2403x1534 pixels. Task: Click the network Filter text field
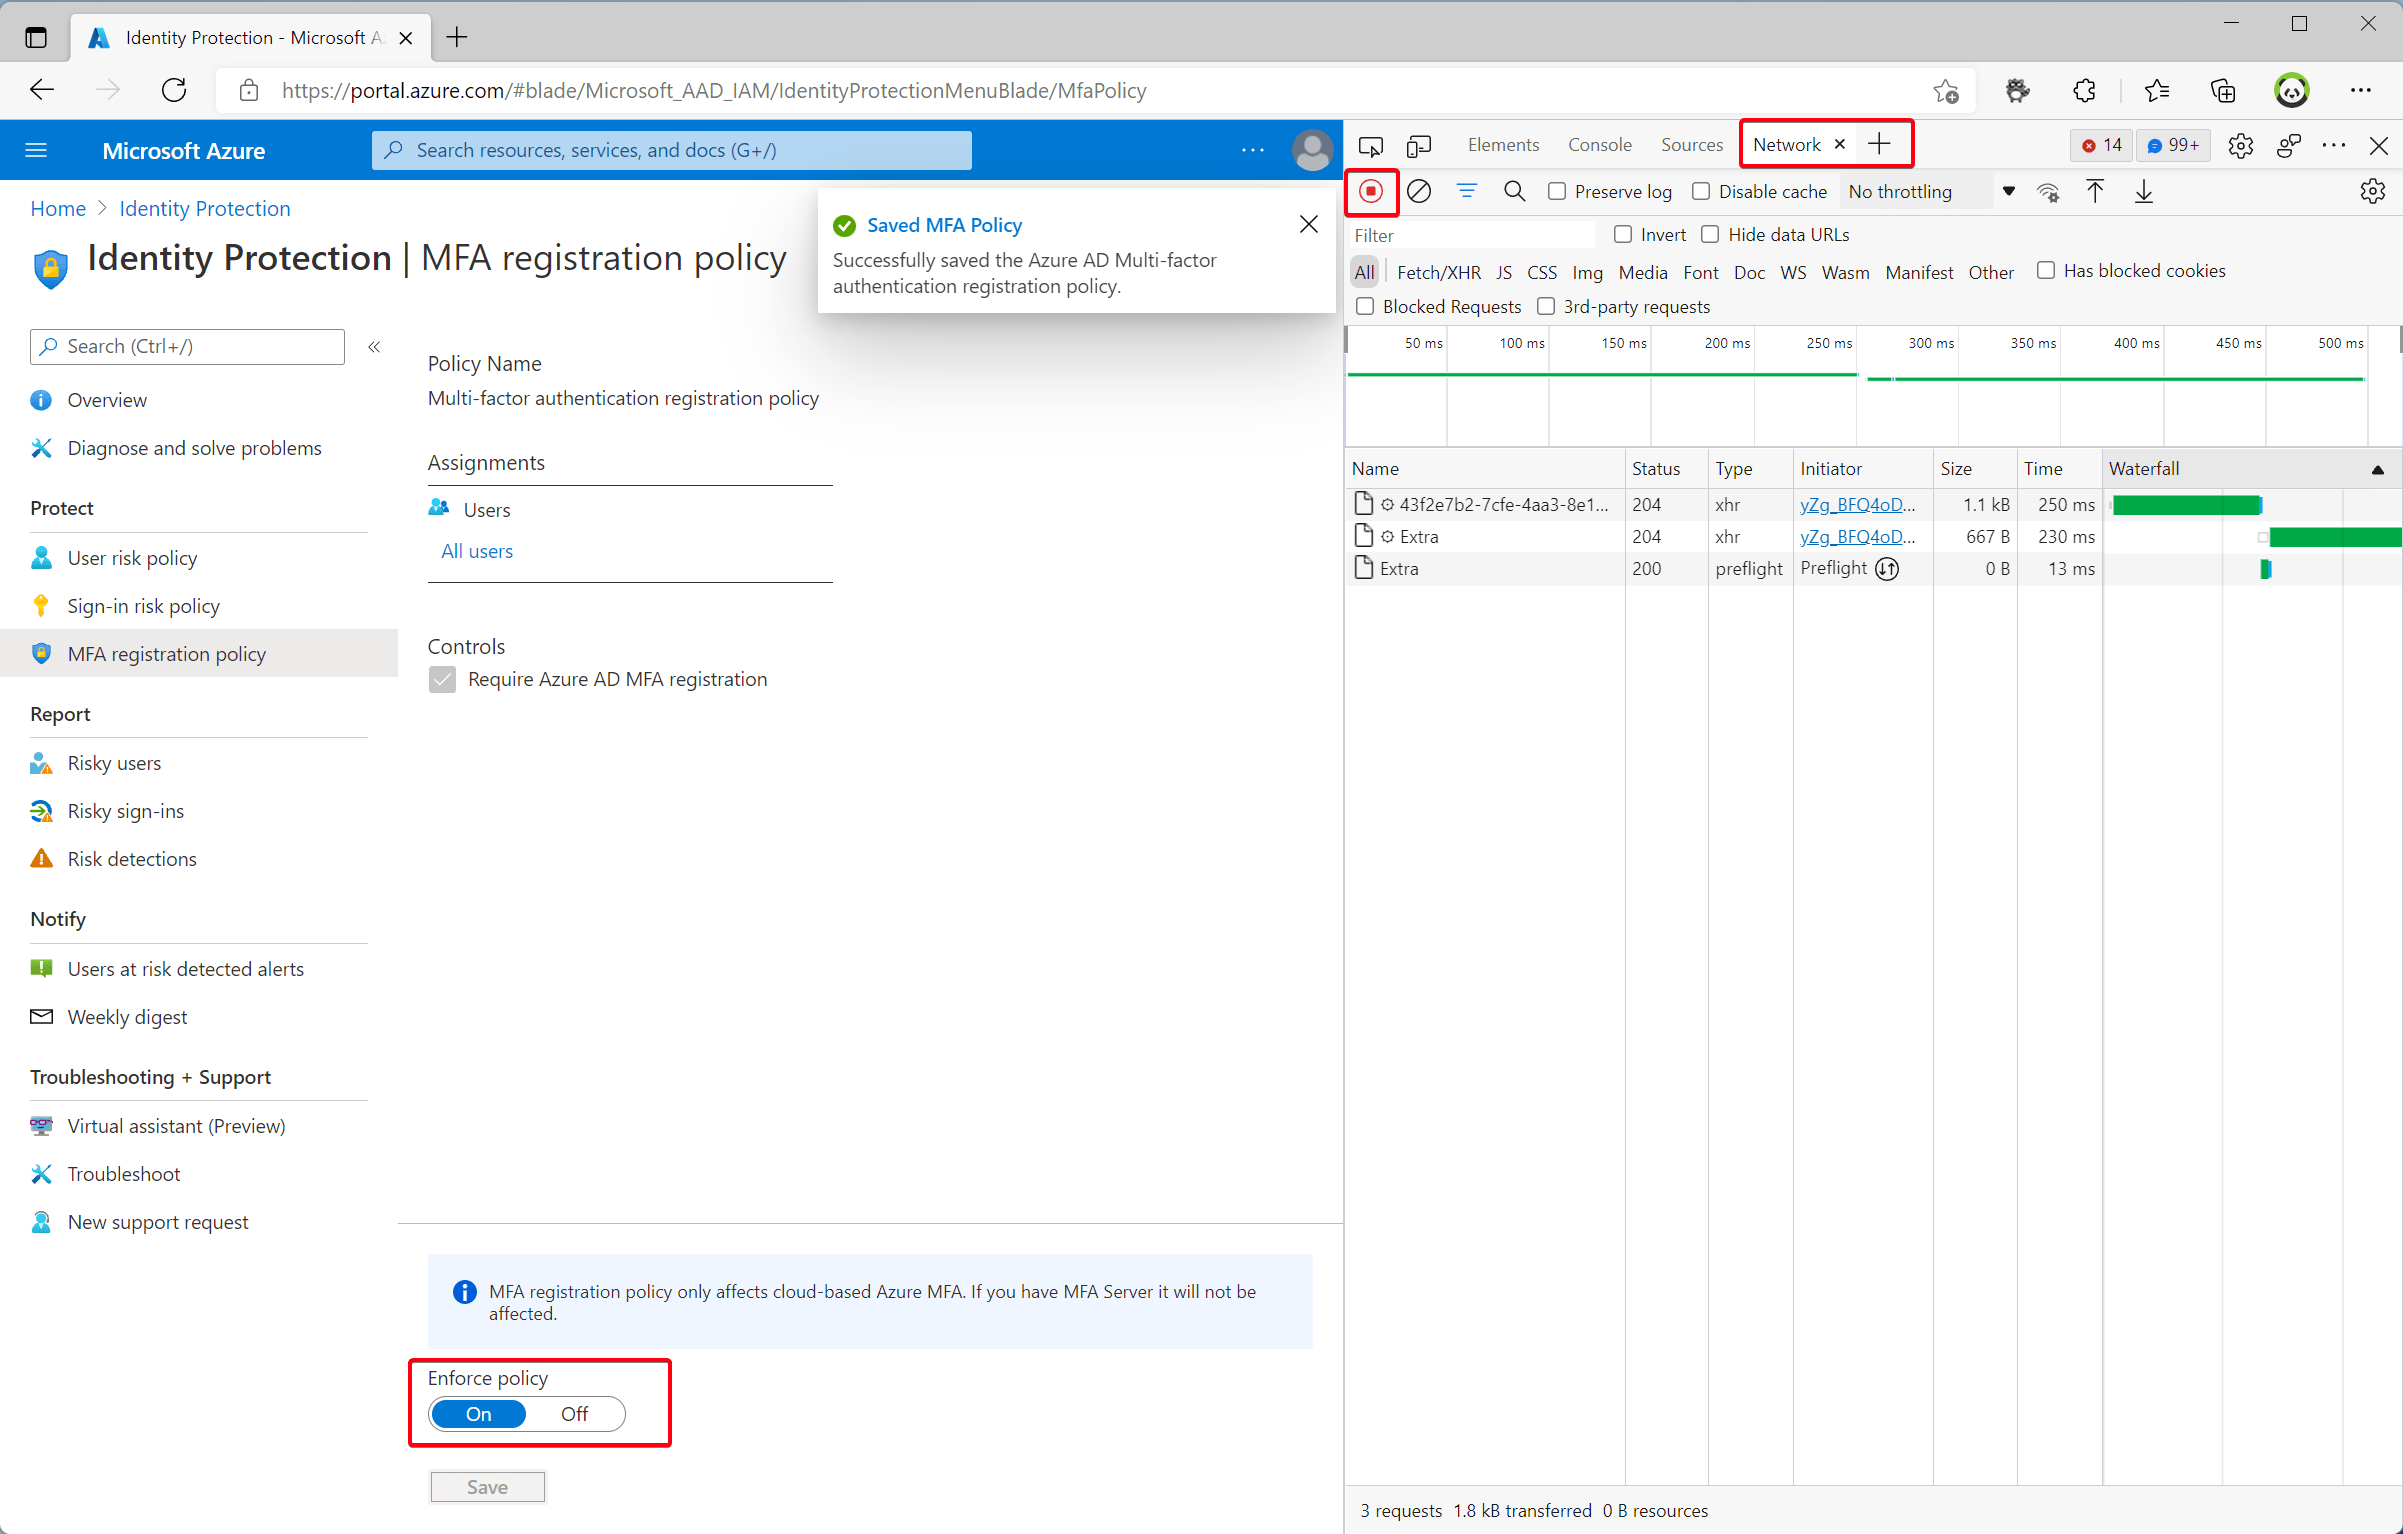(x=1470, y=235)
